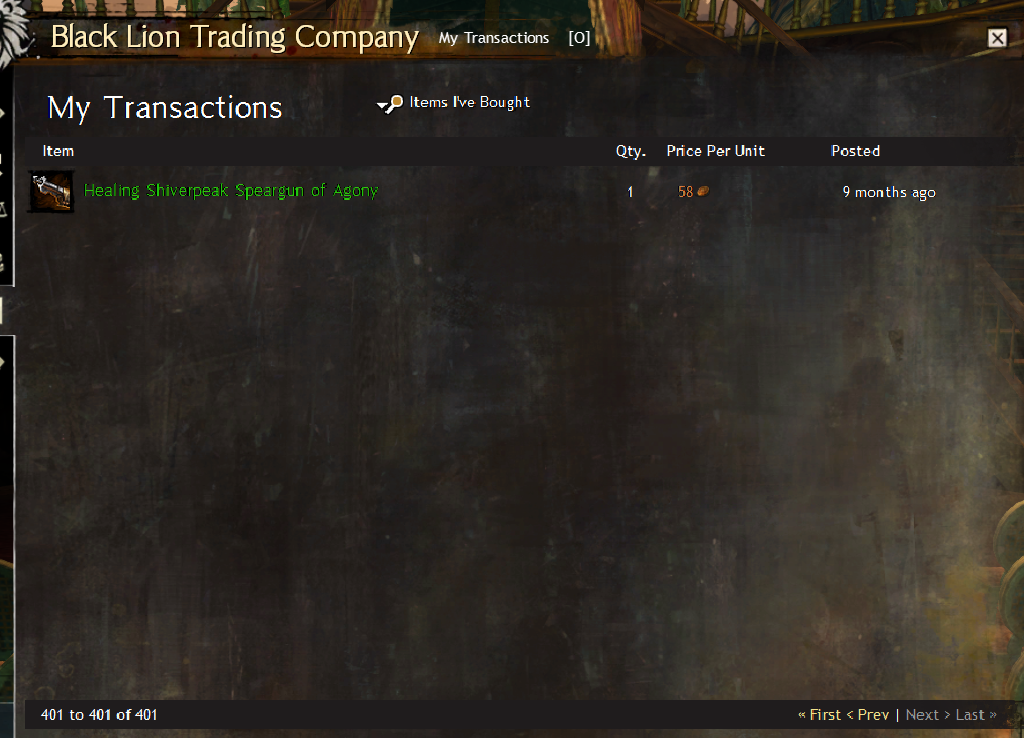Open Healing Shiverpeak Speargun of Agony link
This screenshot has width=1024, height=738.
[x=231, y=191]
